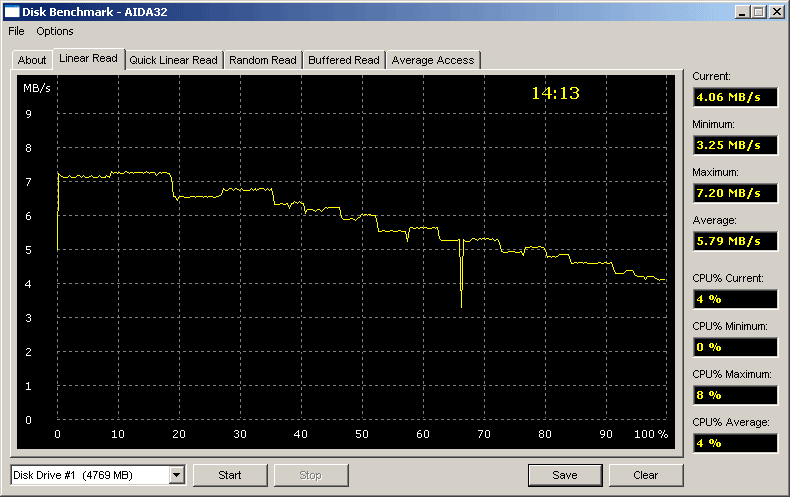Click the CPU% Maximum 8 % value
Screen dimensions: 790x497
click(735, 395)
